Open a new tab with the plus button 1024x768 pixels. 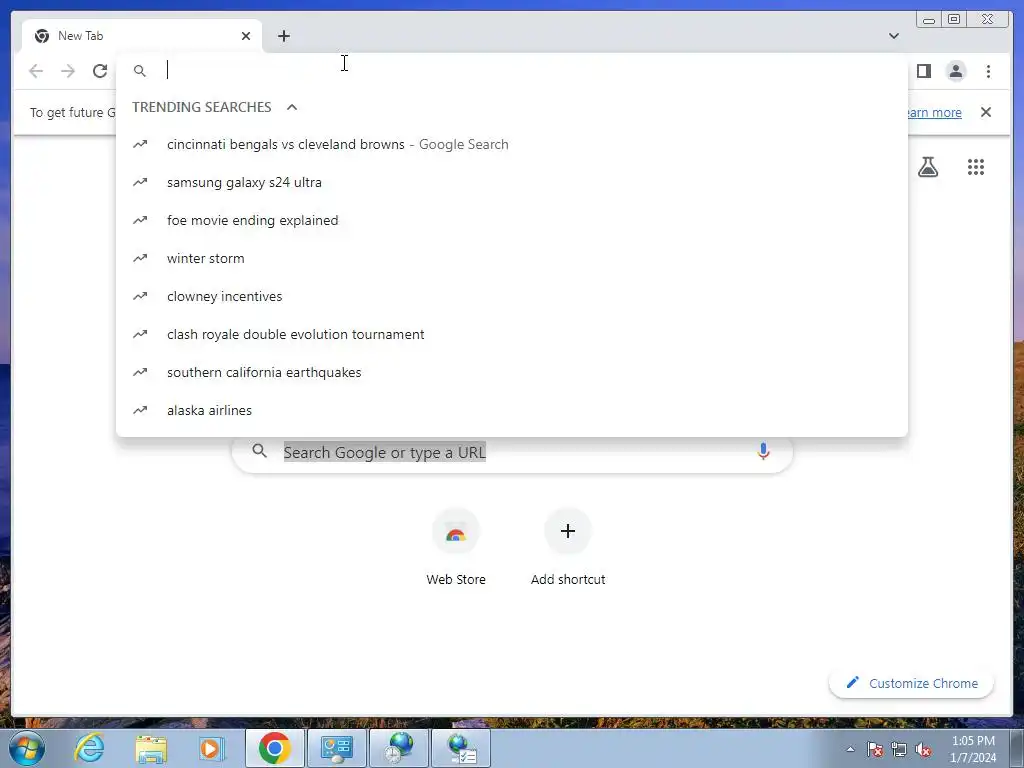(x=283, y=36)
